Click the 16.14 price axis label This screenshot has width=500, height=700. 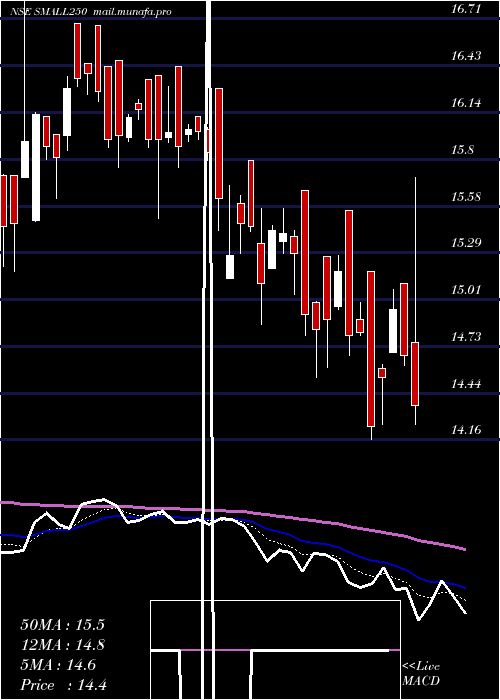[466, 103]
